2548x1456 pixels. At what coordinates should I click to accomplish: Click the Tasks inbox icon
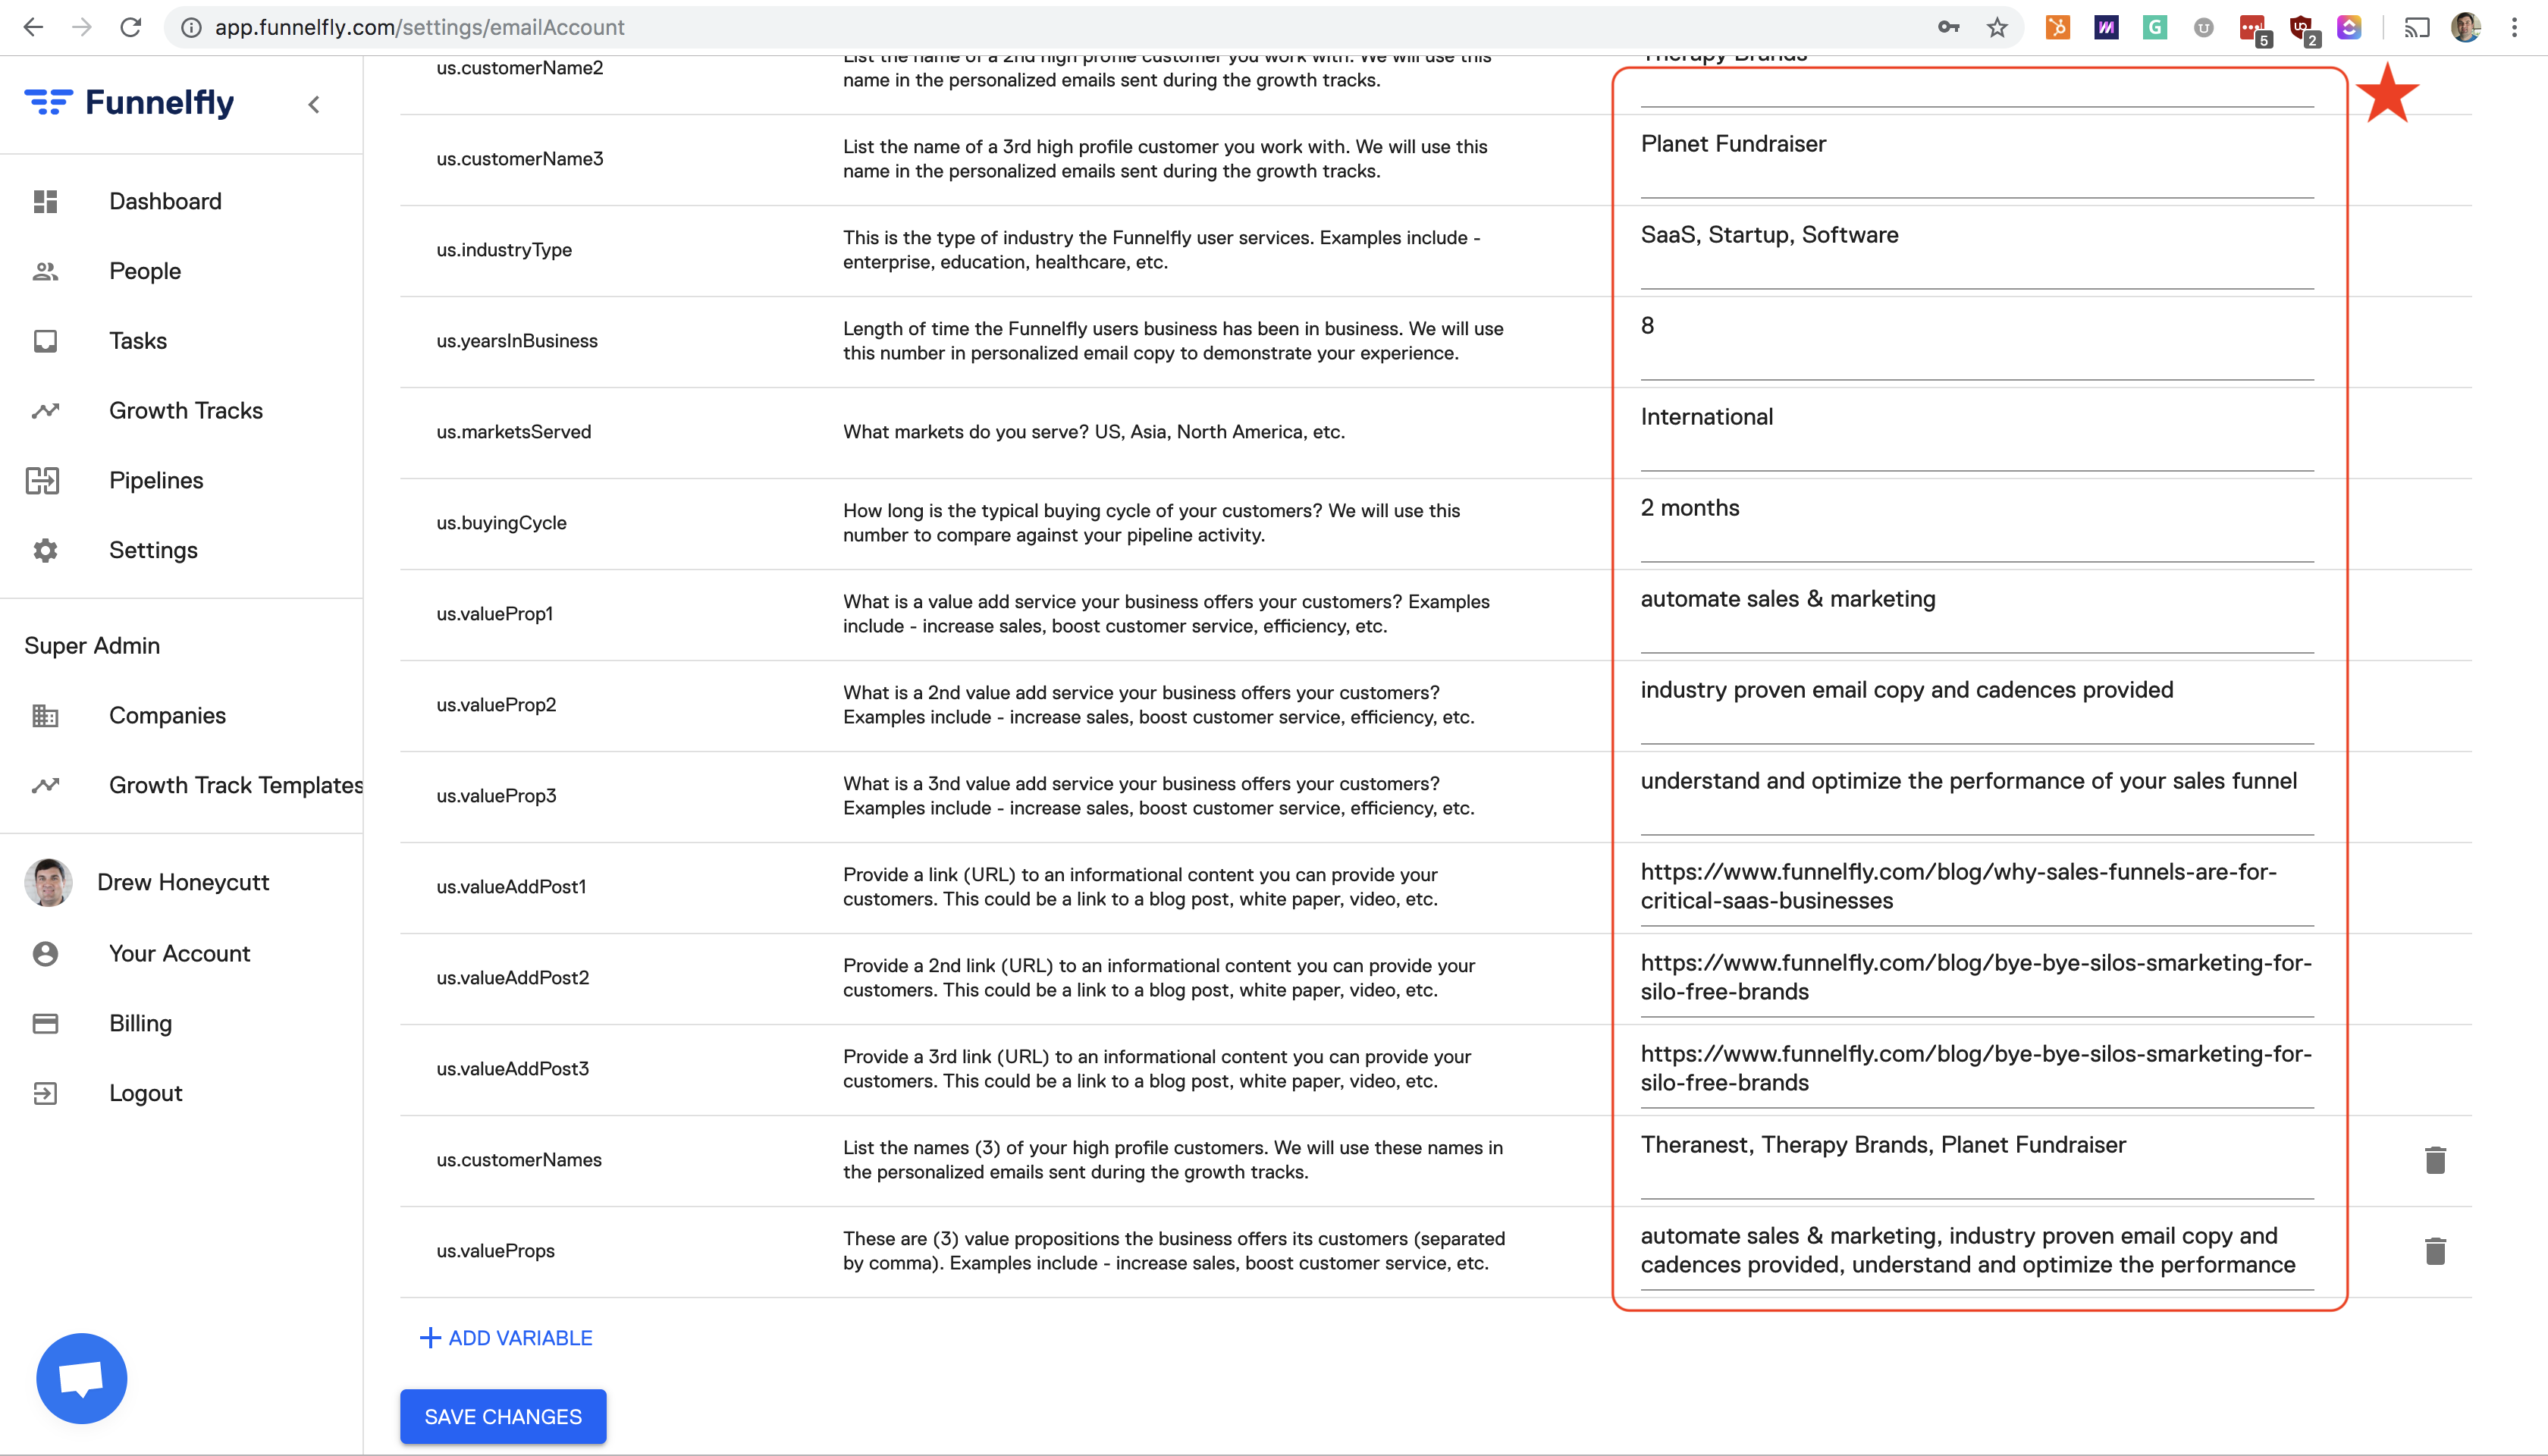pyautogui.click(x=45, y=341)
